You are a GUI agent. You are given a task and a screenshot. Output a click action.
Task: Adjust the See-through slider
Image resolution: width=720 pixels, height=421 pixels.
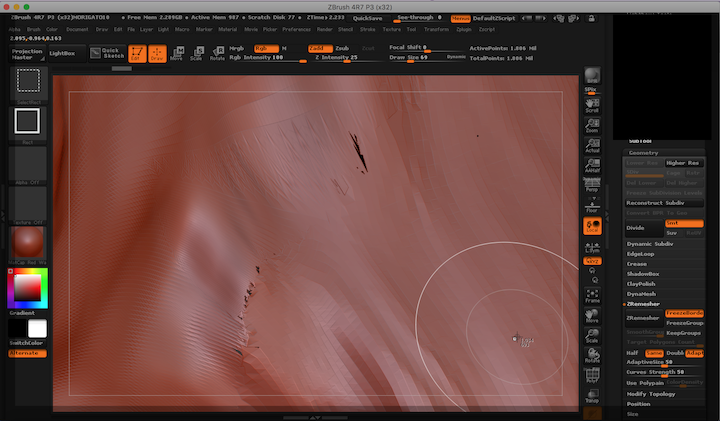tap(419, 18)
